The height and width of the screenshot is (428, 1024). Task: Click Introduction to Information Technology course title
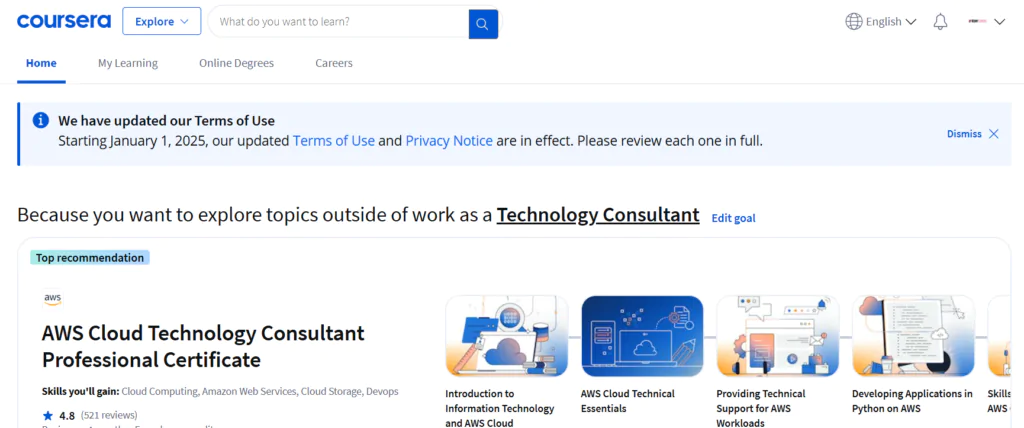[x=500, y=408]
